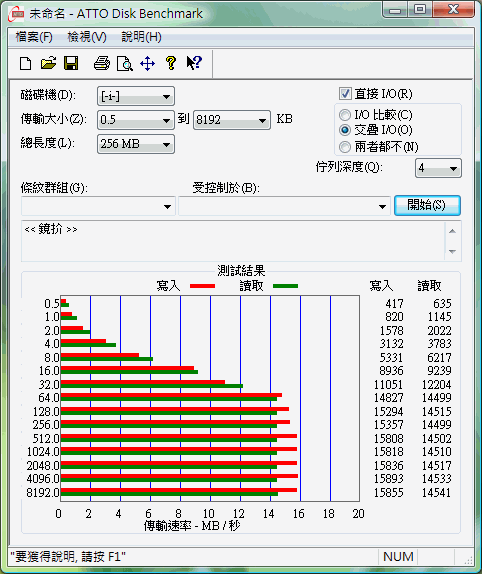Viewport: 482px width, 574px height.
Task: Click the 傳輸速率 - MB / 秒 axis label
Action: pyautogui.click(x=192, y=526)
